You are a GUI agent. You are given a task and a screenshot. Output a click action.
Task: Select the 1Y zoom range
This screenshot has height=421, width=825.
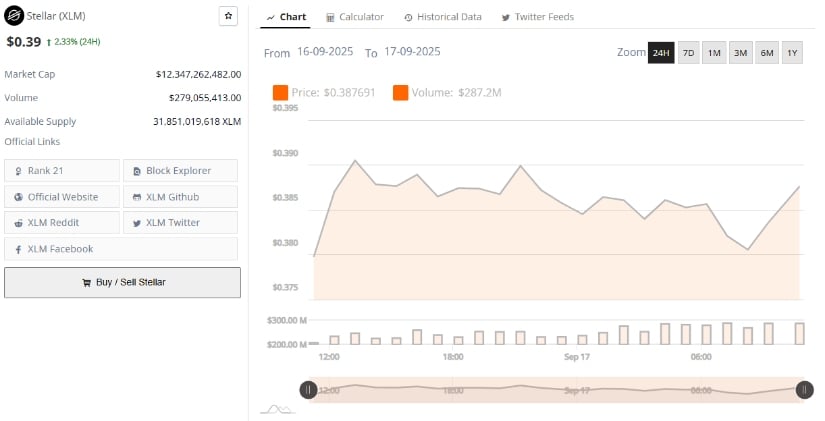(x=792, y=52)
